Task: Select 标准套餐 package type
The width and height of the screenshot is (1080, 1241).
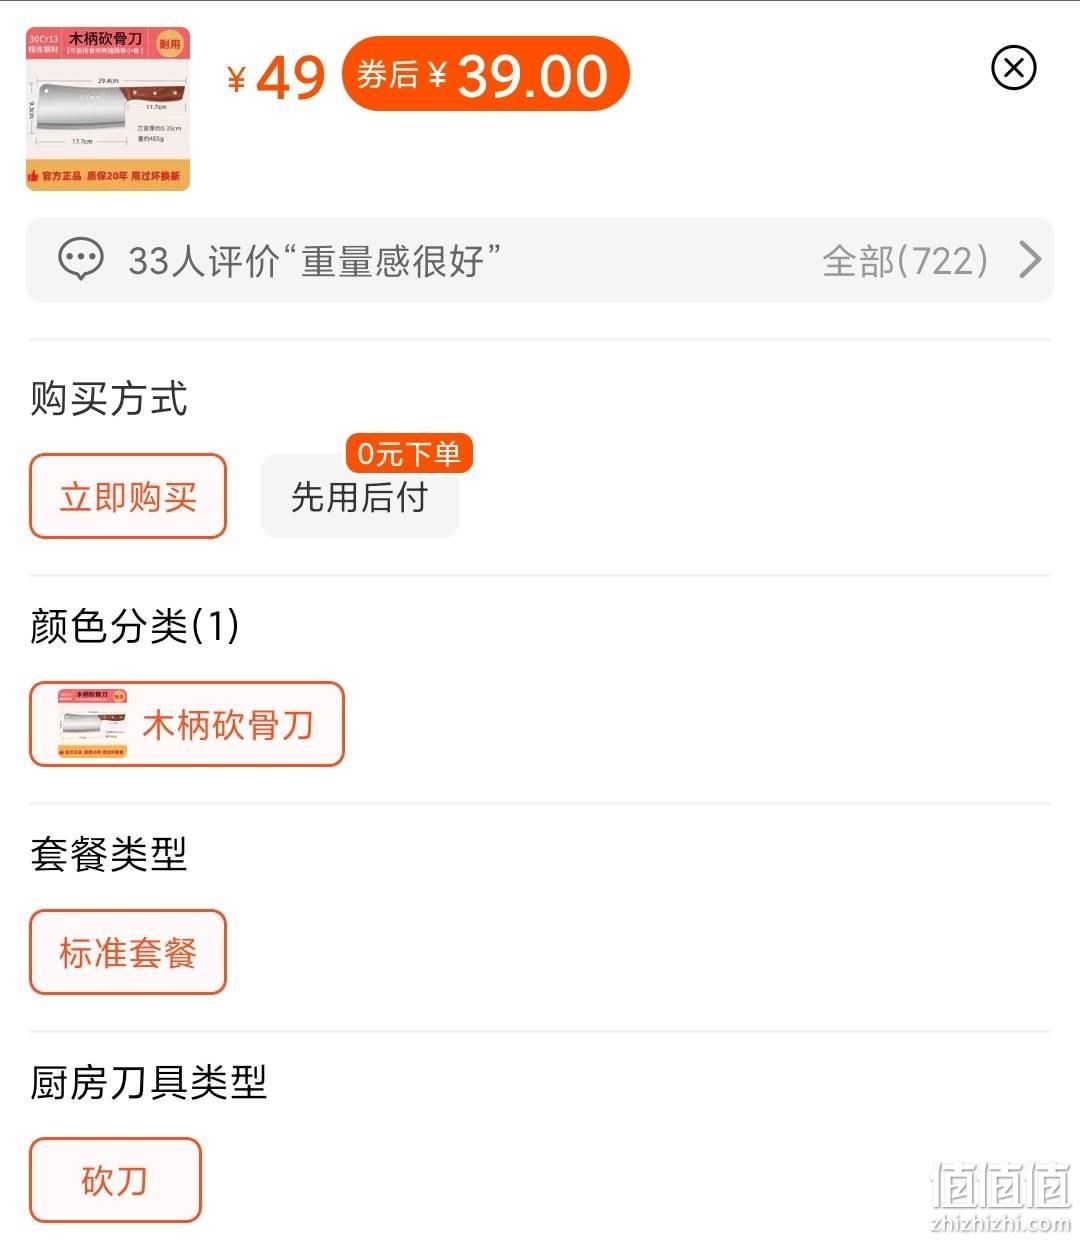Action: (128, 952)
